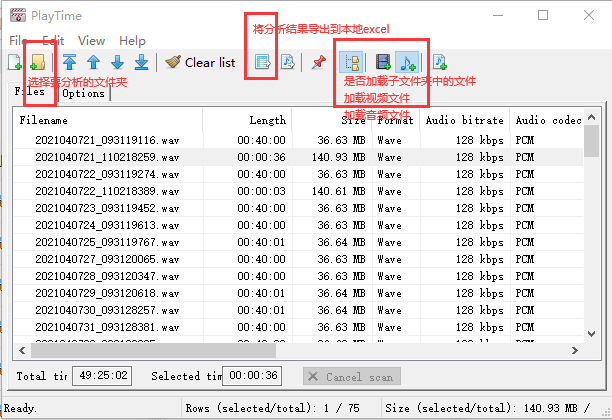Open the File menu
The image size is (612, 420).
[x=18, y=41]
